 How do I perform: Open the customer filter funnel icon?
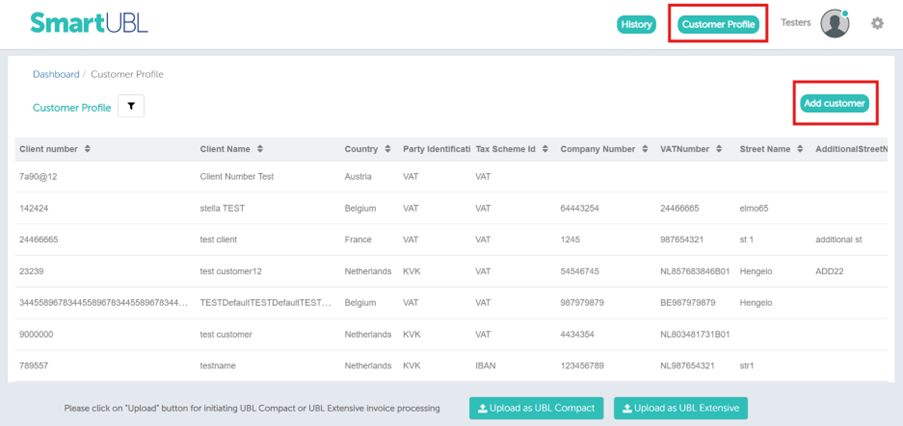click(x=131, y=106)
